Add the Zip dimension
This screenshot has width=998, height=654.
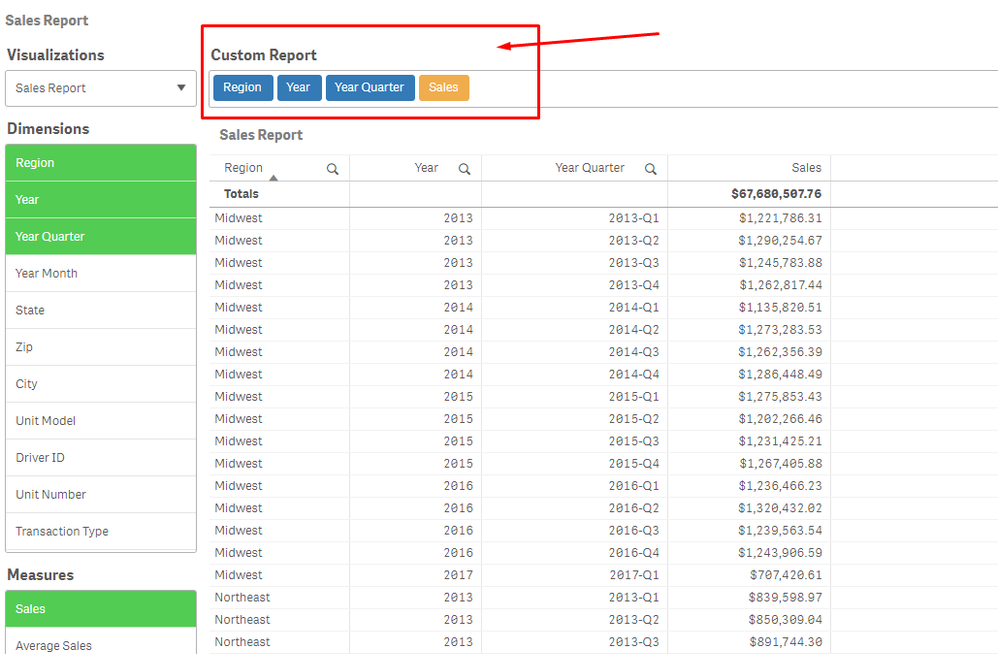[x=101, y=347]
